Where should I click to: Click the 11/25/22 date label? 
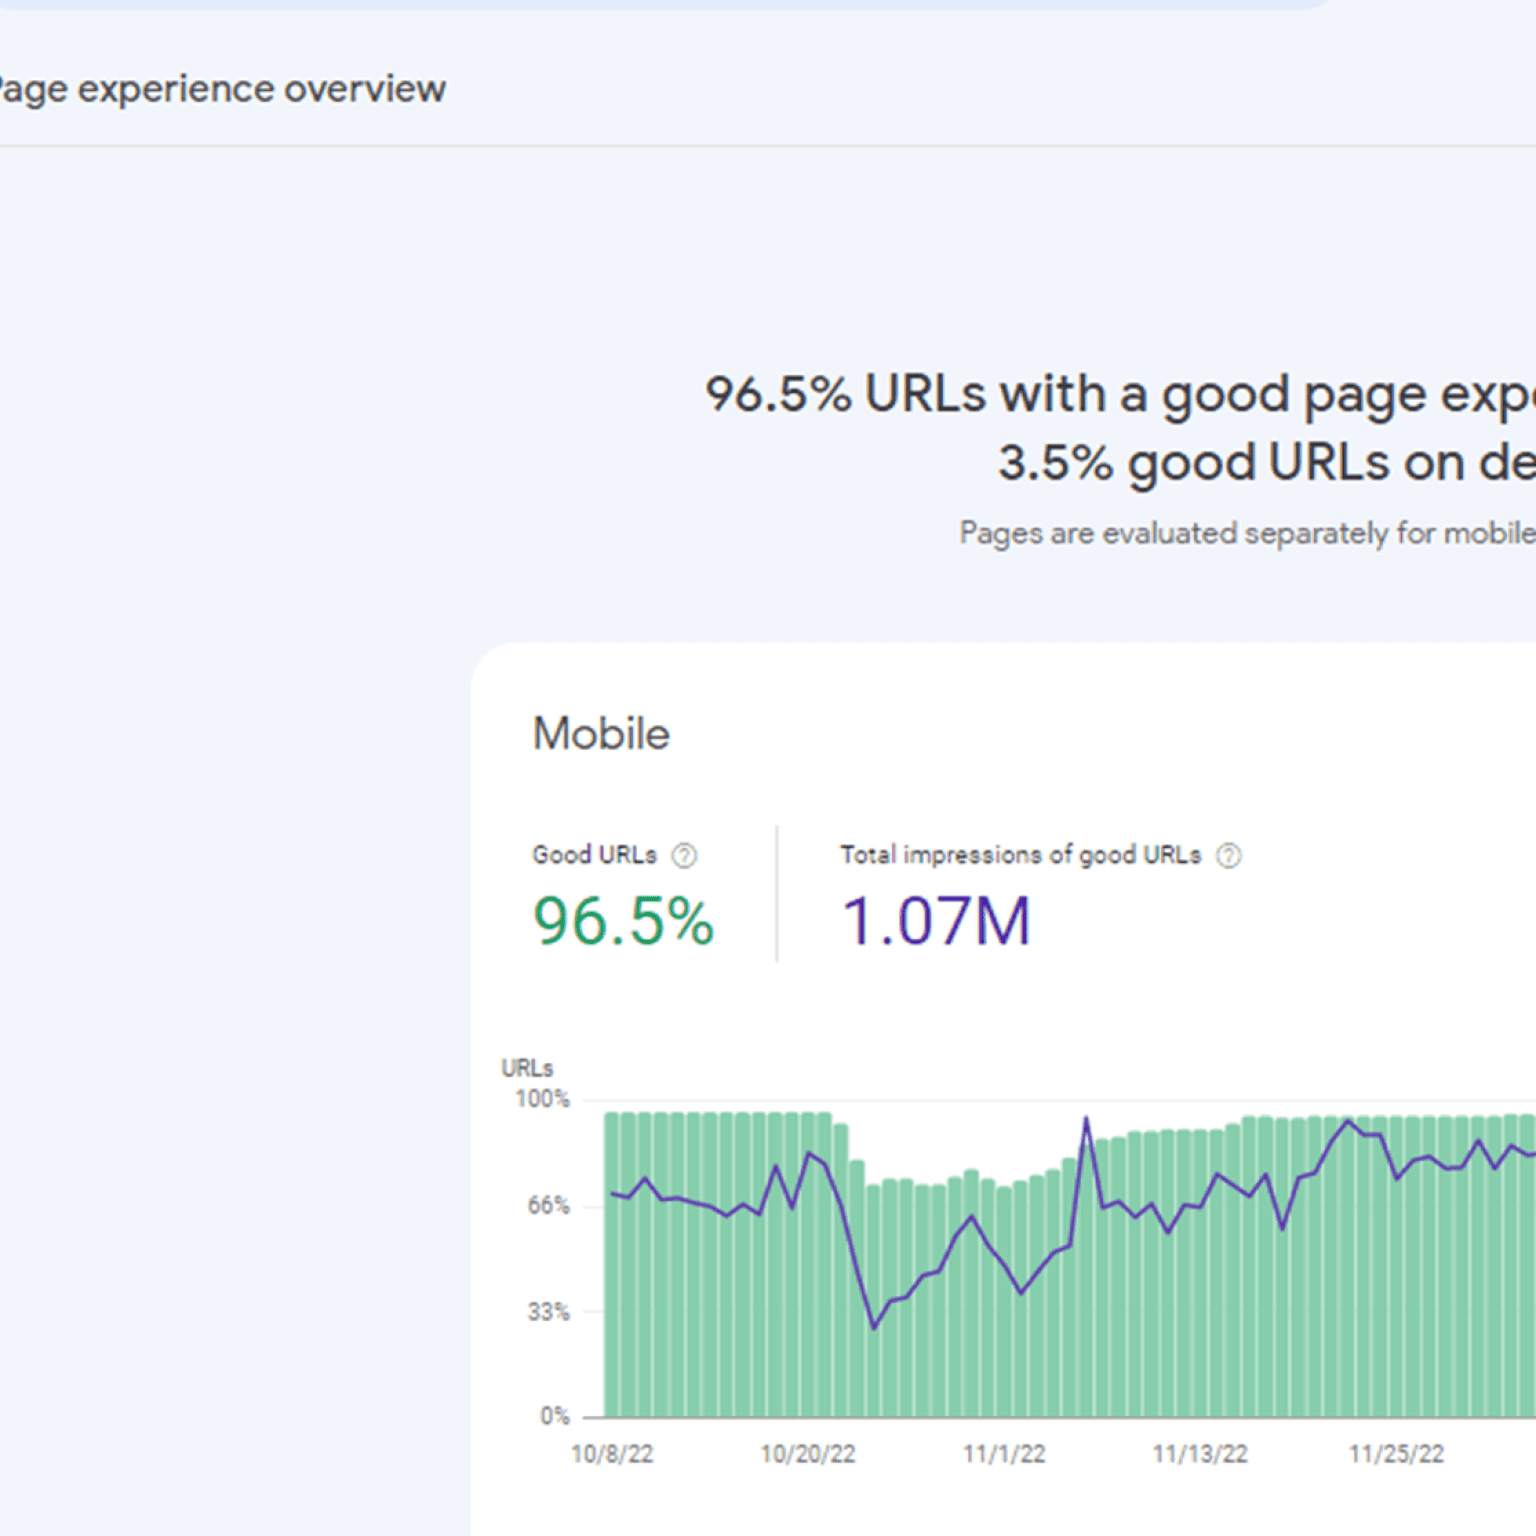(1396, 1454)
